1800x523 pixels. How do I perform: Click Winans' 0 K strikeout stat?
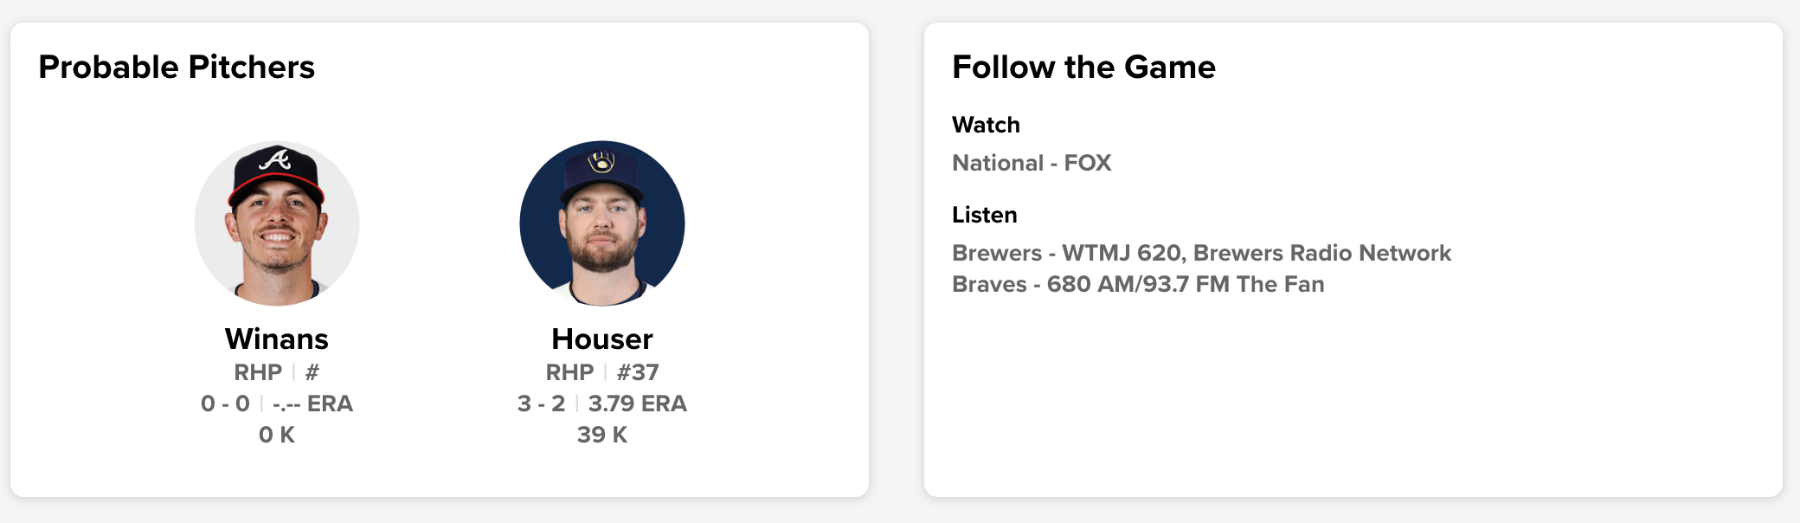coord(277,435)
